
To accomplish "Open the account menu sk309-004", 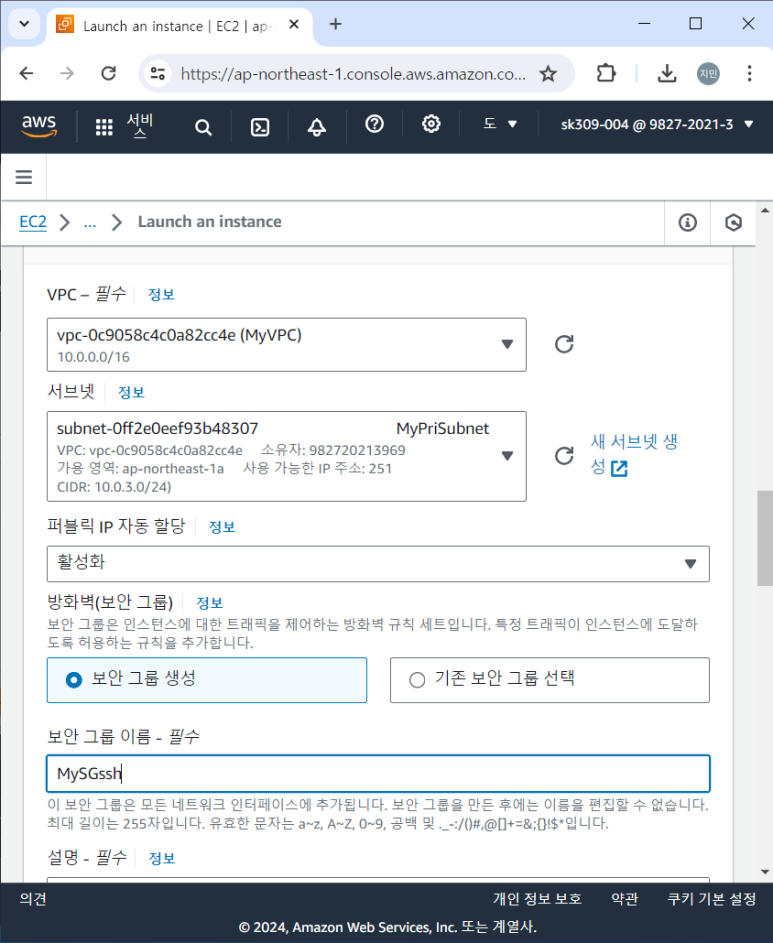I will 656,124.
